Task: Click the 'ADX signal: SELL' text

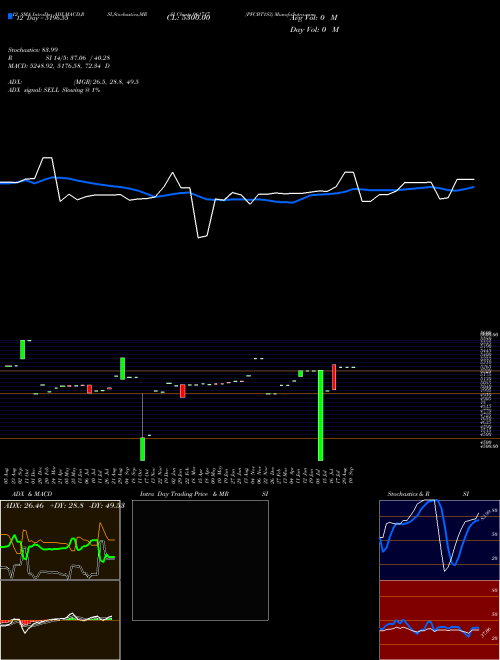Action: [34, 90]
